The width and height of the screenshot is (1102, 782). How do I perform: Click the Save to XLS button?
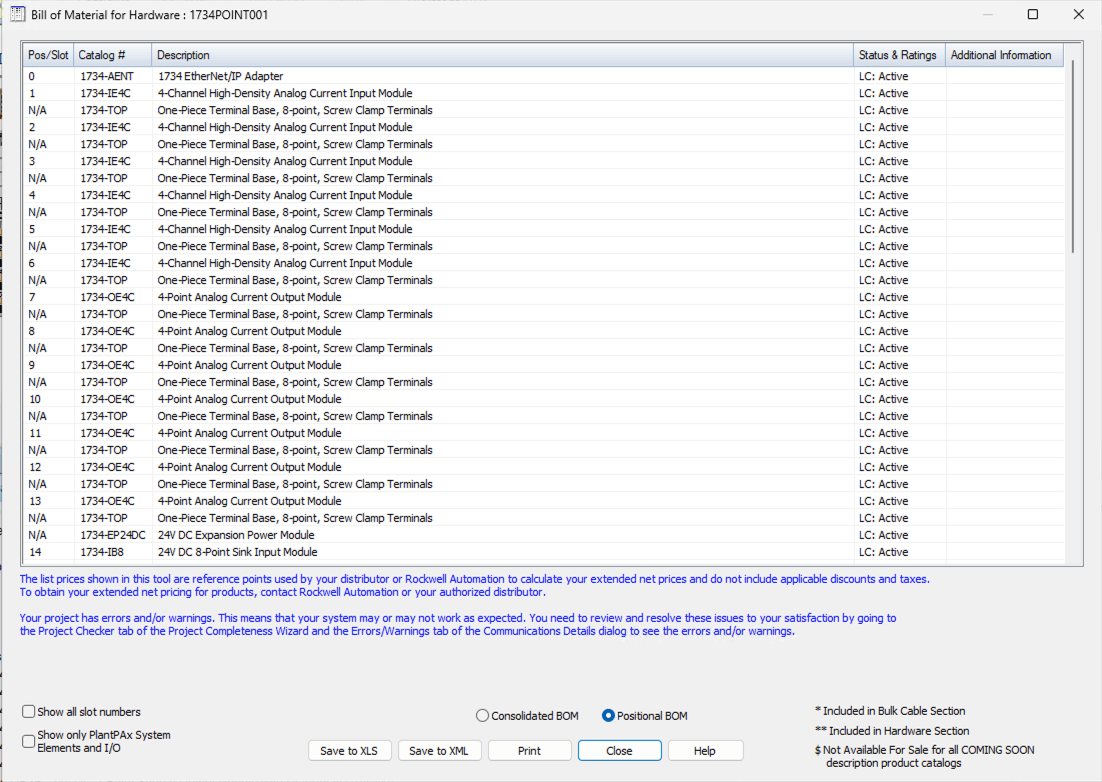point(349,751)
